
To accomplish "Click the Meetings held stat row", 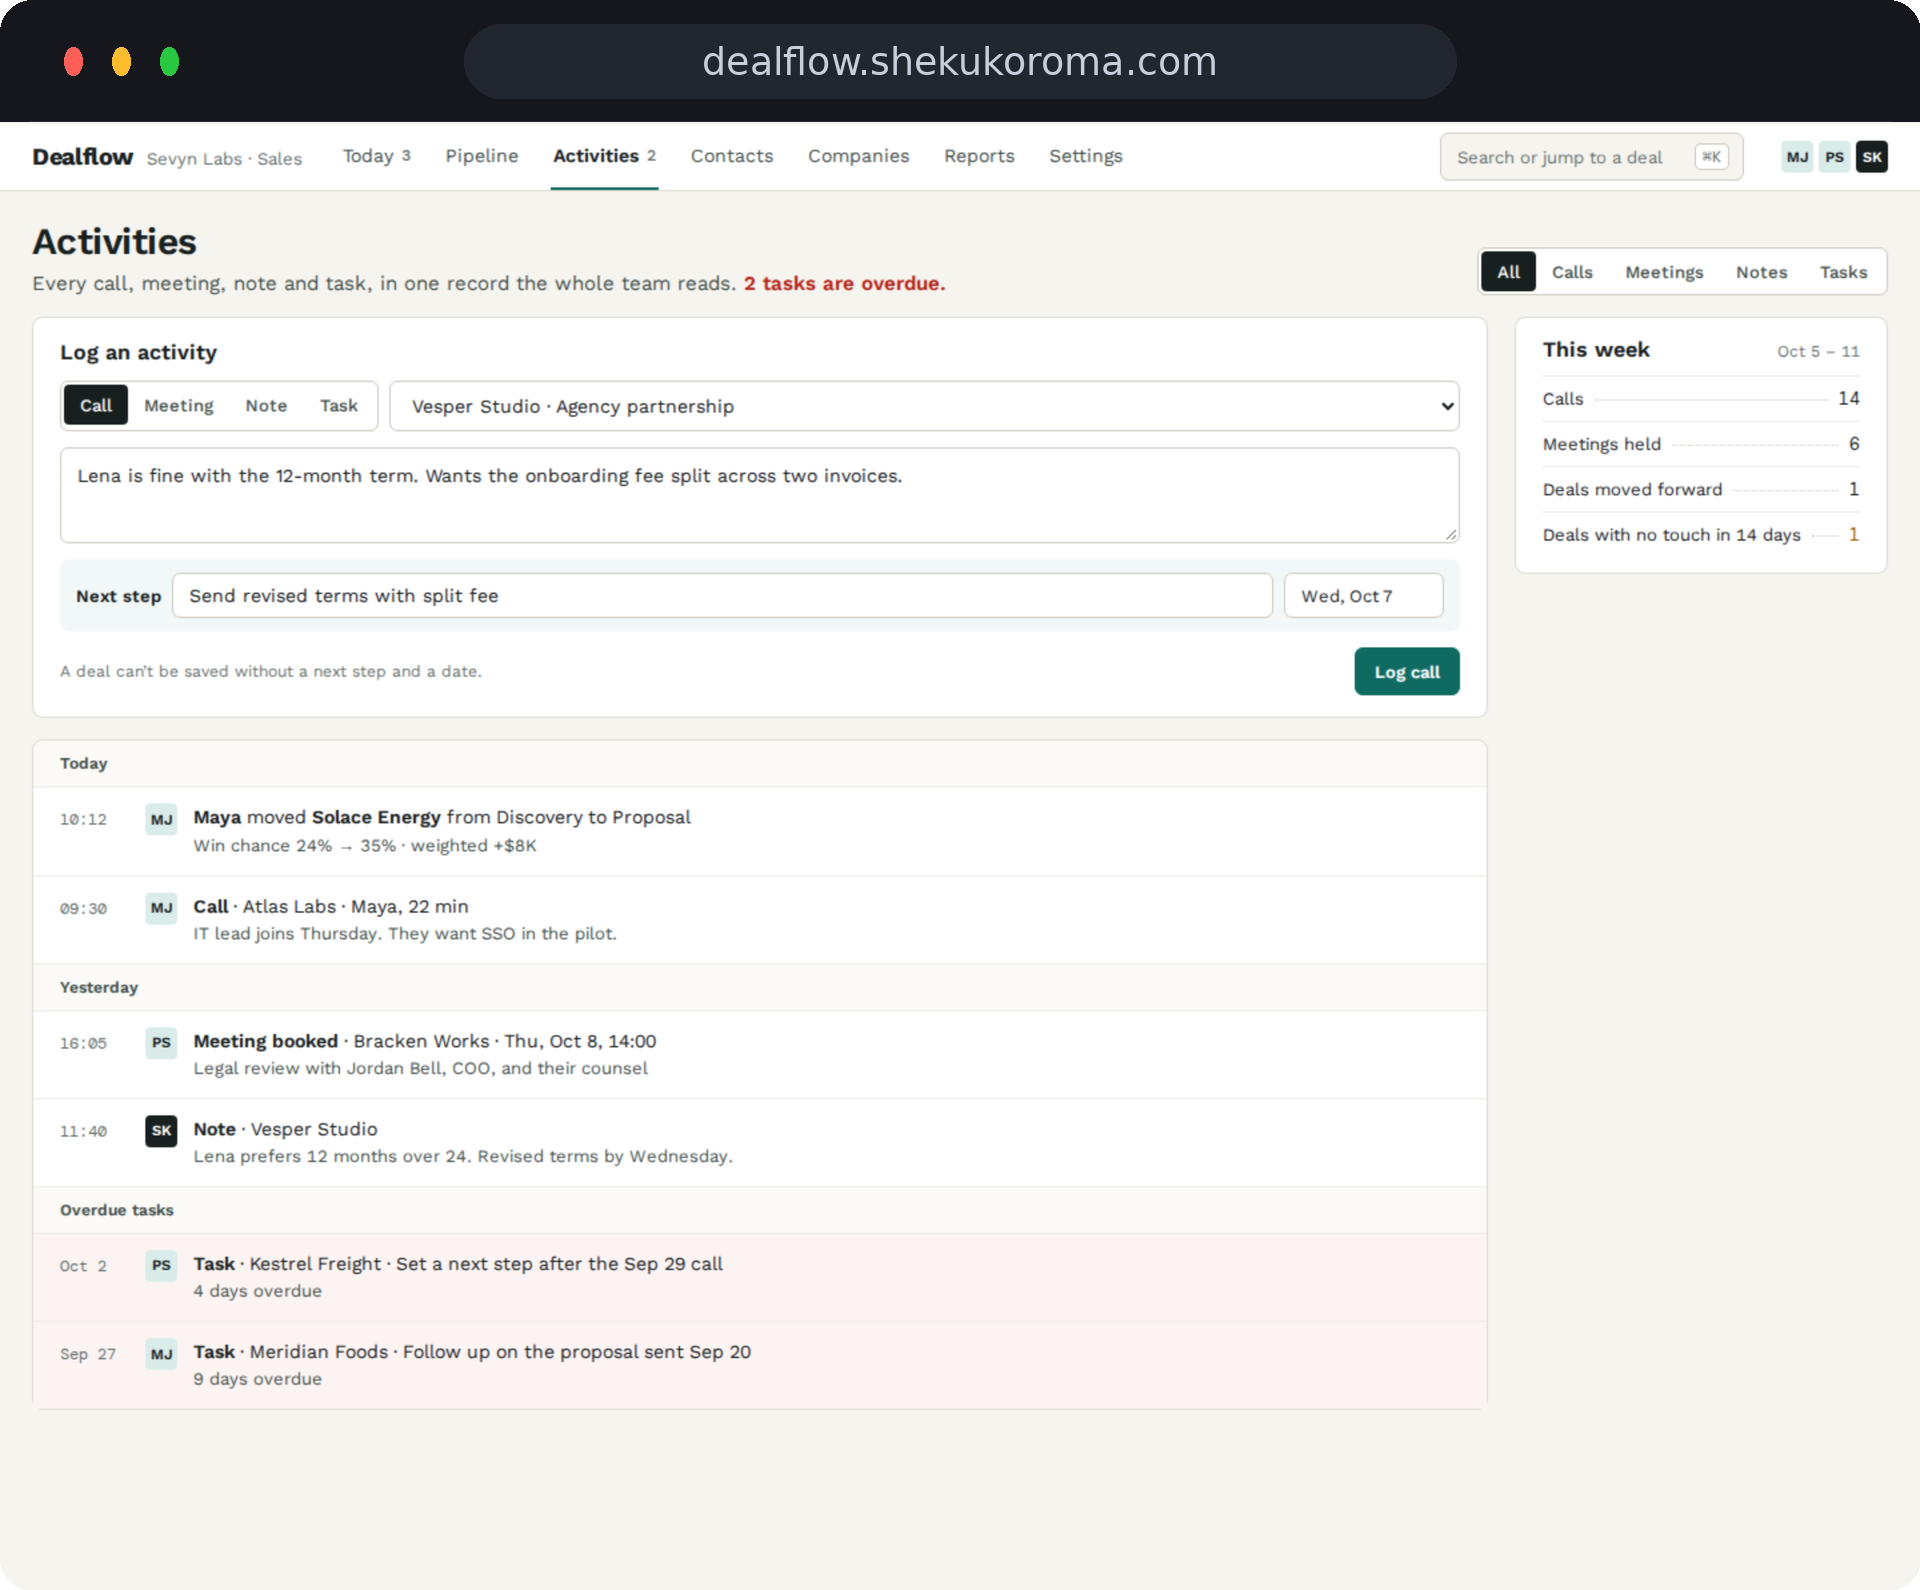I will coord(1701,444).
